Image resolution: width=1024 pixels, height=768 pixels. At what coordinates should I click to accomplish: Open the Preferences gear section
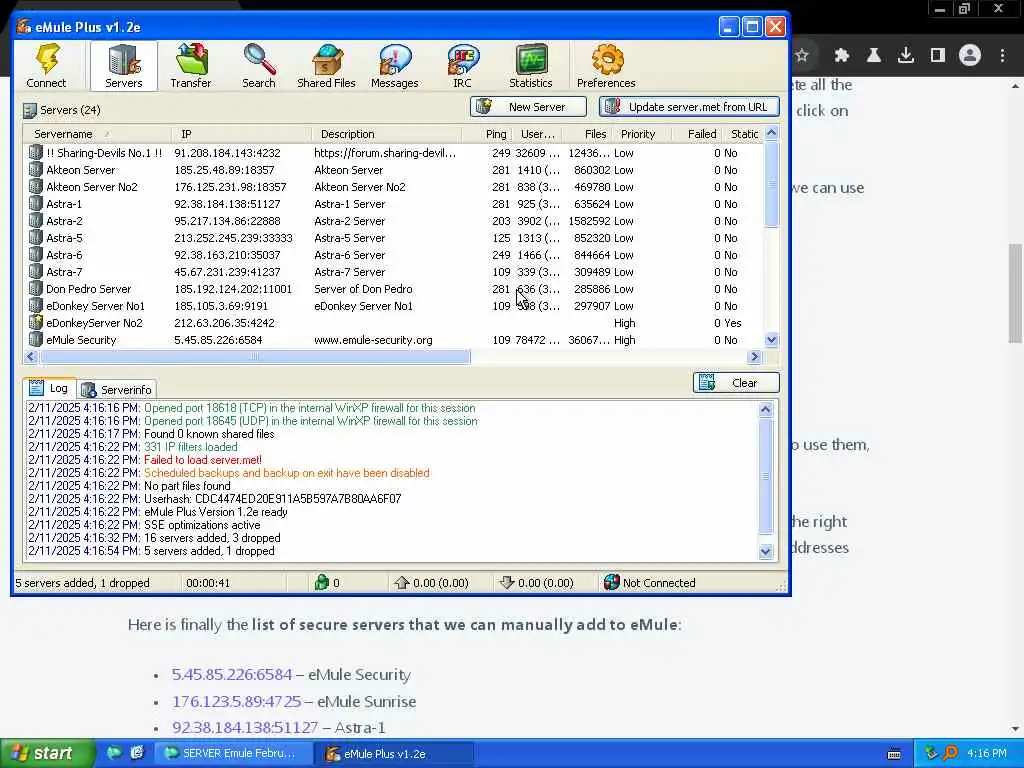pos(606,65)
